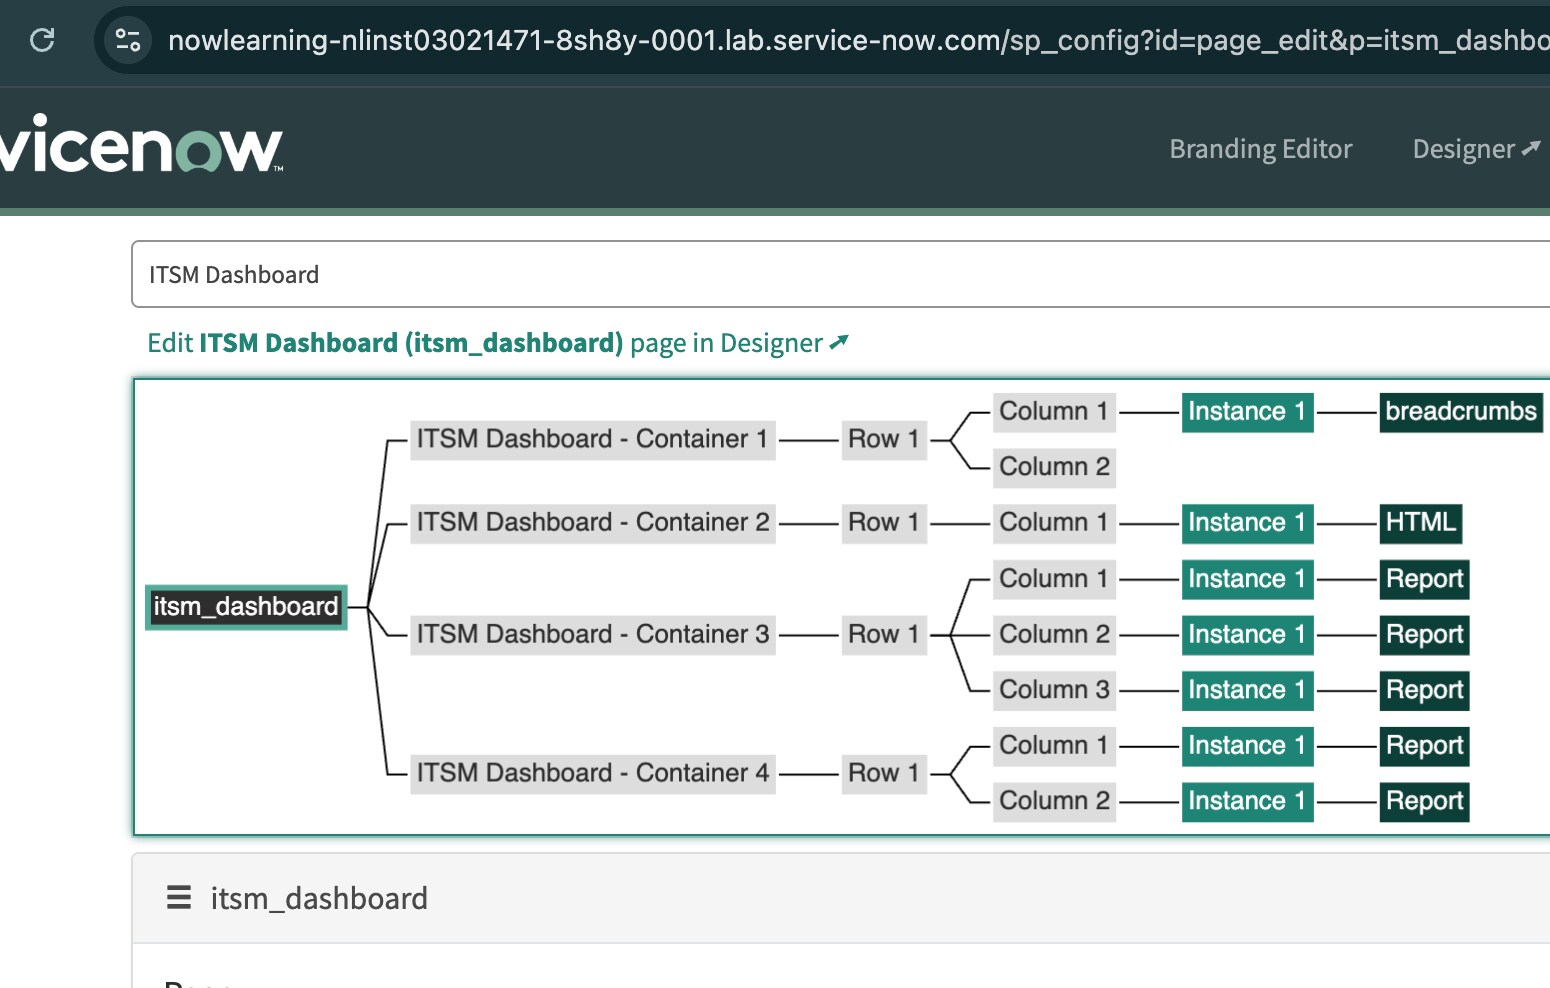Open the Branding Editor
The height and width of the screenshot is (988, 1550).
coord(1260,148)
